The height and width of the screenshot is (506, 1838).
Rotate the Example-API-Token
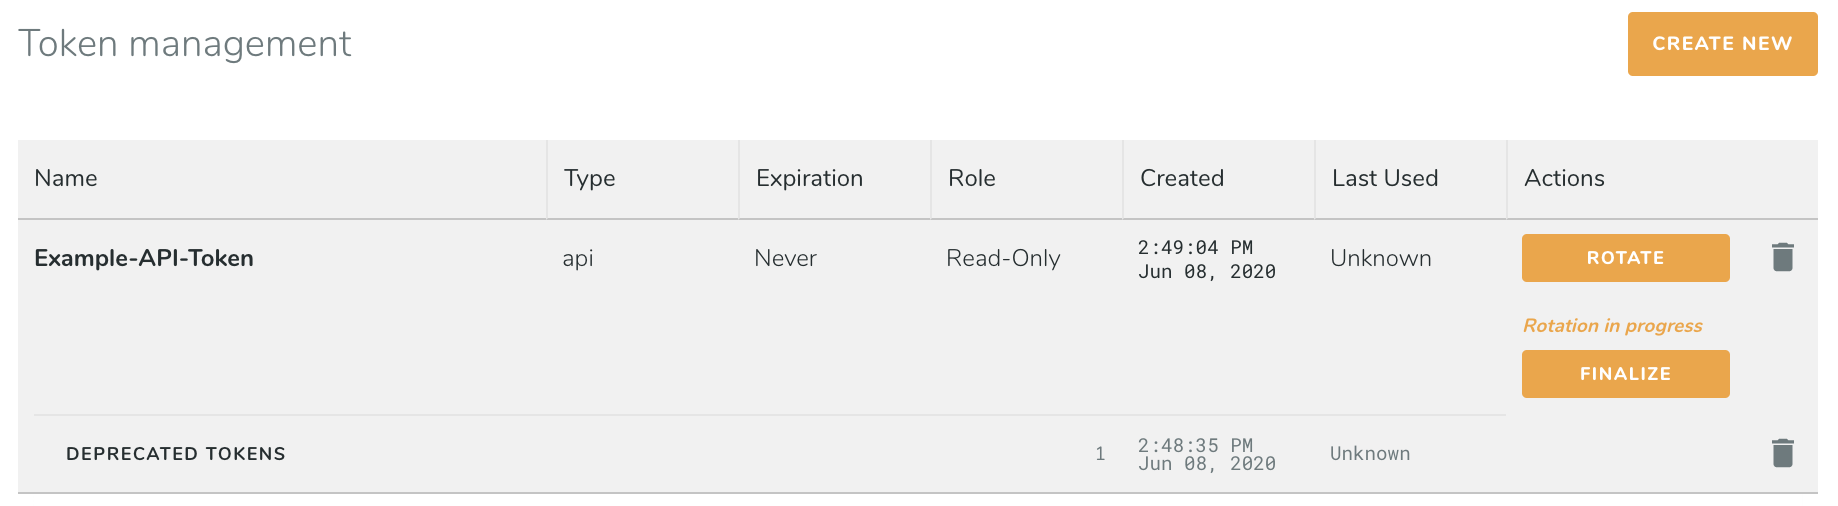point(1625,258)
